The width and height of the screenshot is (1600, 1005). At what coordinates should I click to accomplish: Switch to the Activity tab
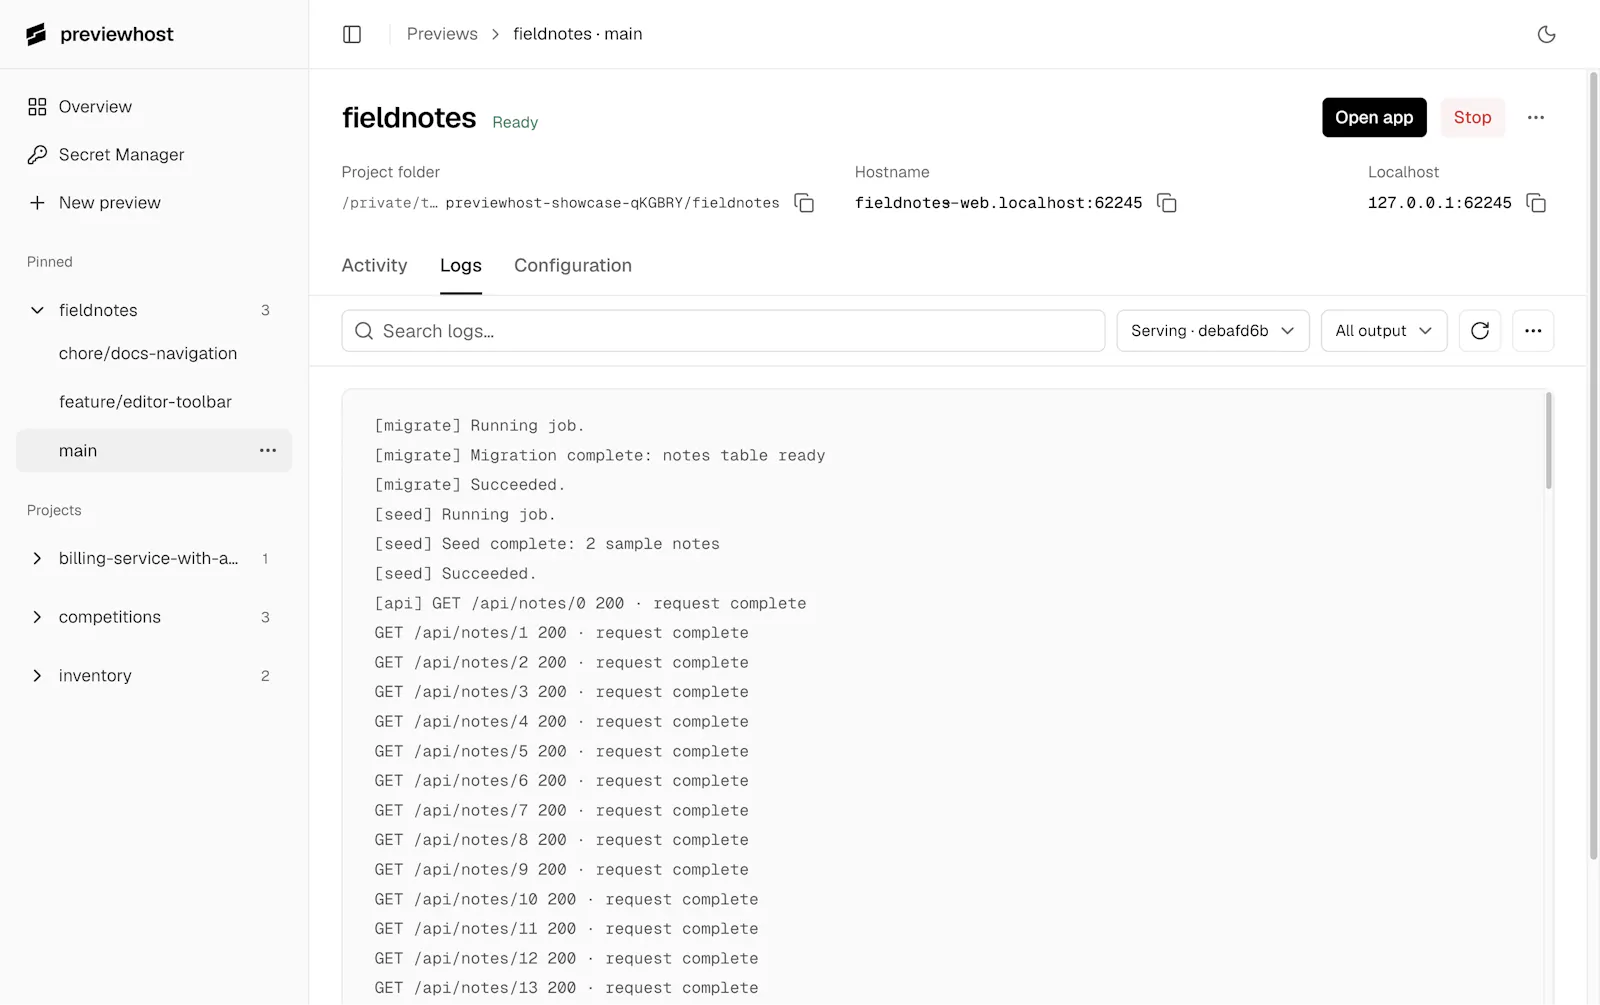pyautogui.click(x=374, y=266)
